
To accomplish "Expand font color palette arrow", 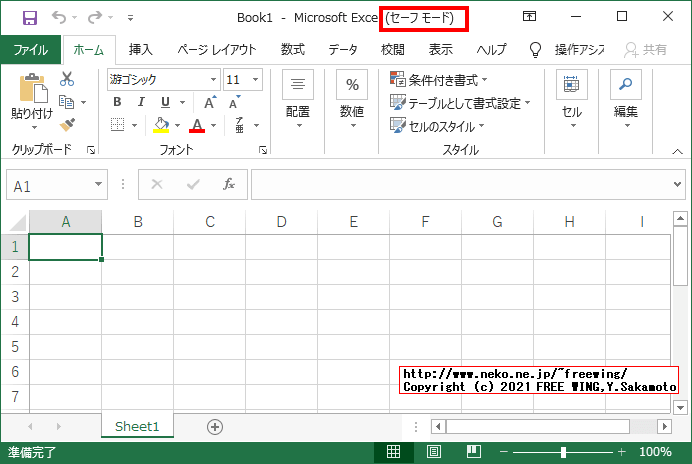I will pos(214,125).
